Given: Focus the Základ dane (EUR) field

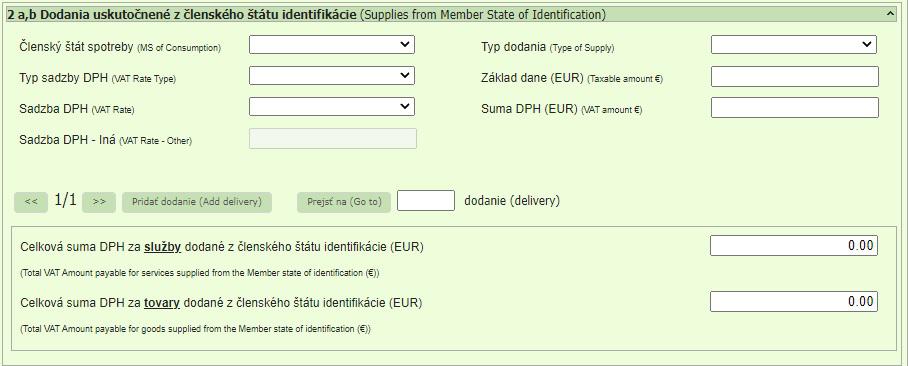Looking at the screenshot, I should (x=794, y=76).
